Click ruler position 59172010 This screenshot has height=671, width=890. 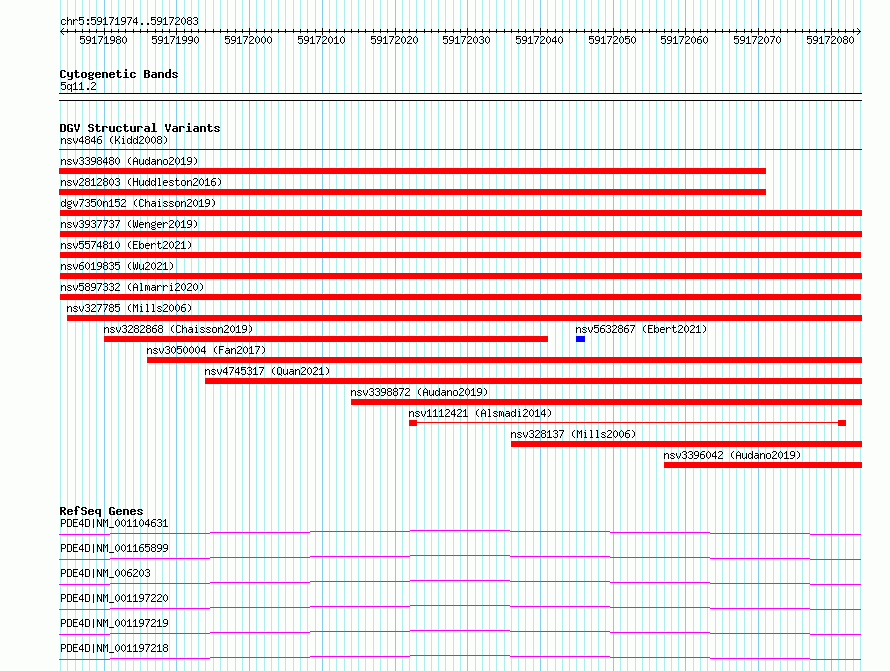coord(321,40)
